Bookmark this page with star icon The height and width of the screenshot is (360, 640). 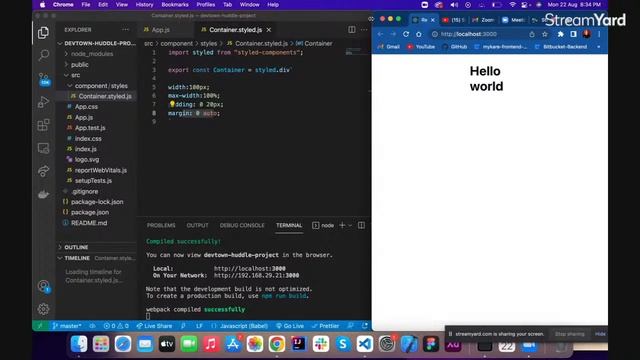(x=545, y=34)
